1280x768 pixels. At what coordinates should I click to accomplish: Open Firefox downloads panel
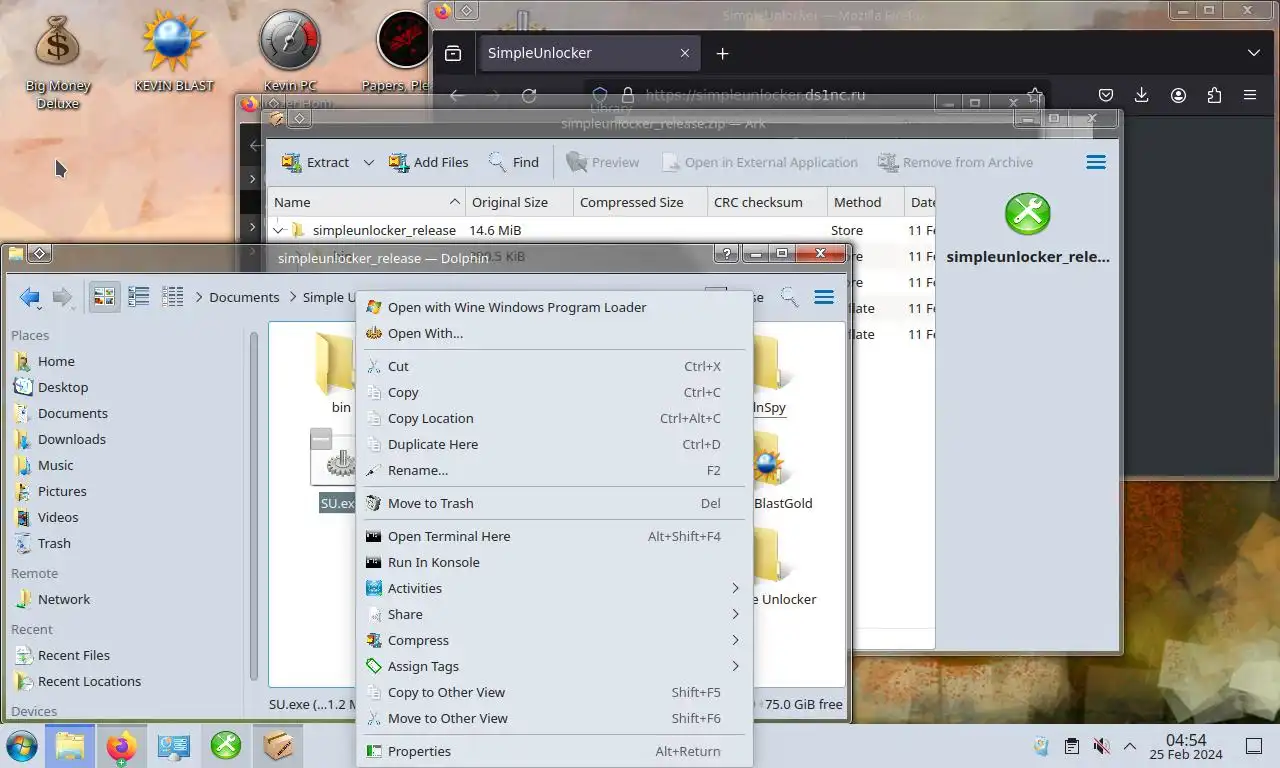tap(1142, 95)
